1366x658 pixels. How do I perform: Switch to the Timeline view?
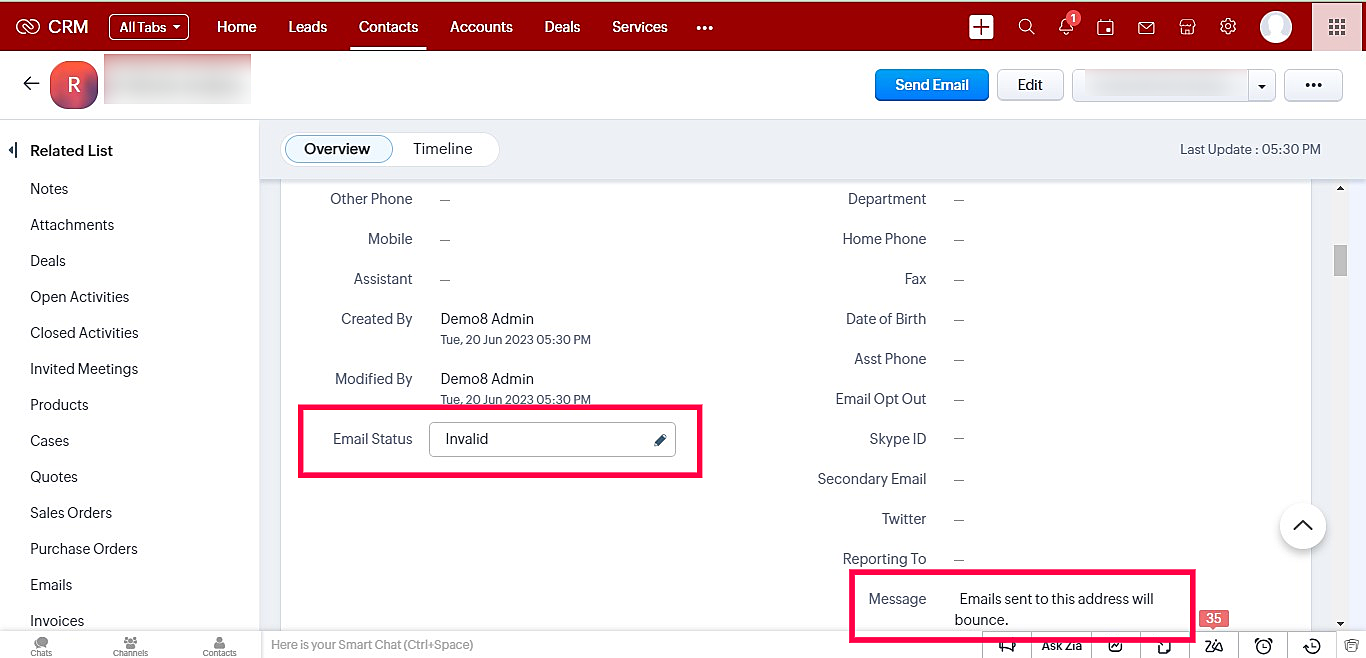point(443,149)
